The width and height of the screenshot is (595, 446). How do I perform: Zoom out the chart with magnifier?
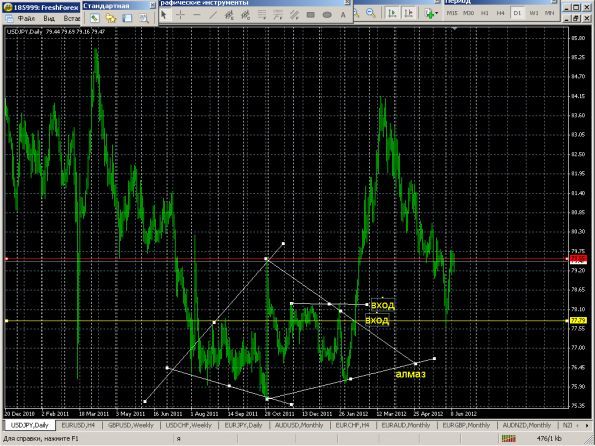tap(370, 13)
